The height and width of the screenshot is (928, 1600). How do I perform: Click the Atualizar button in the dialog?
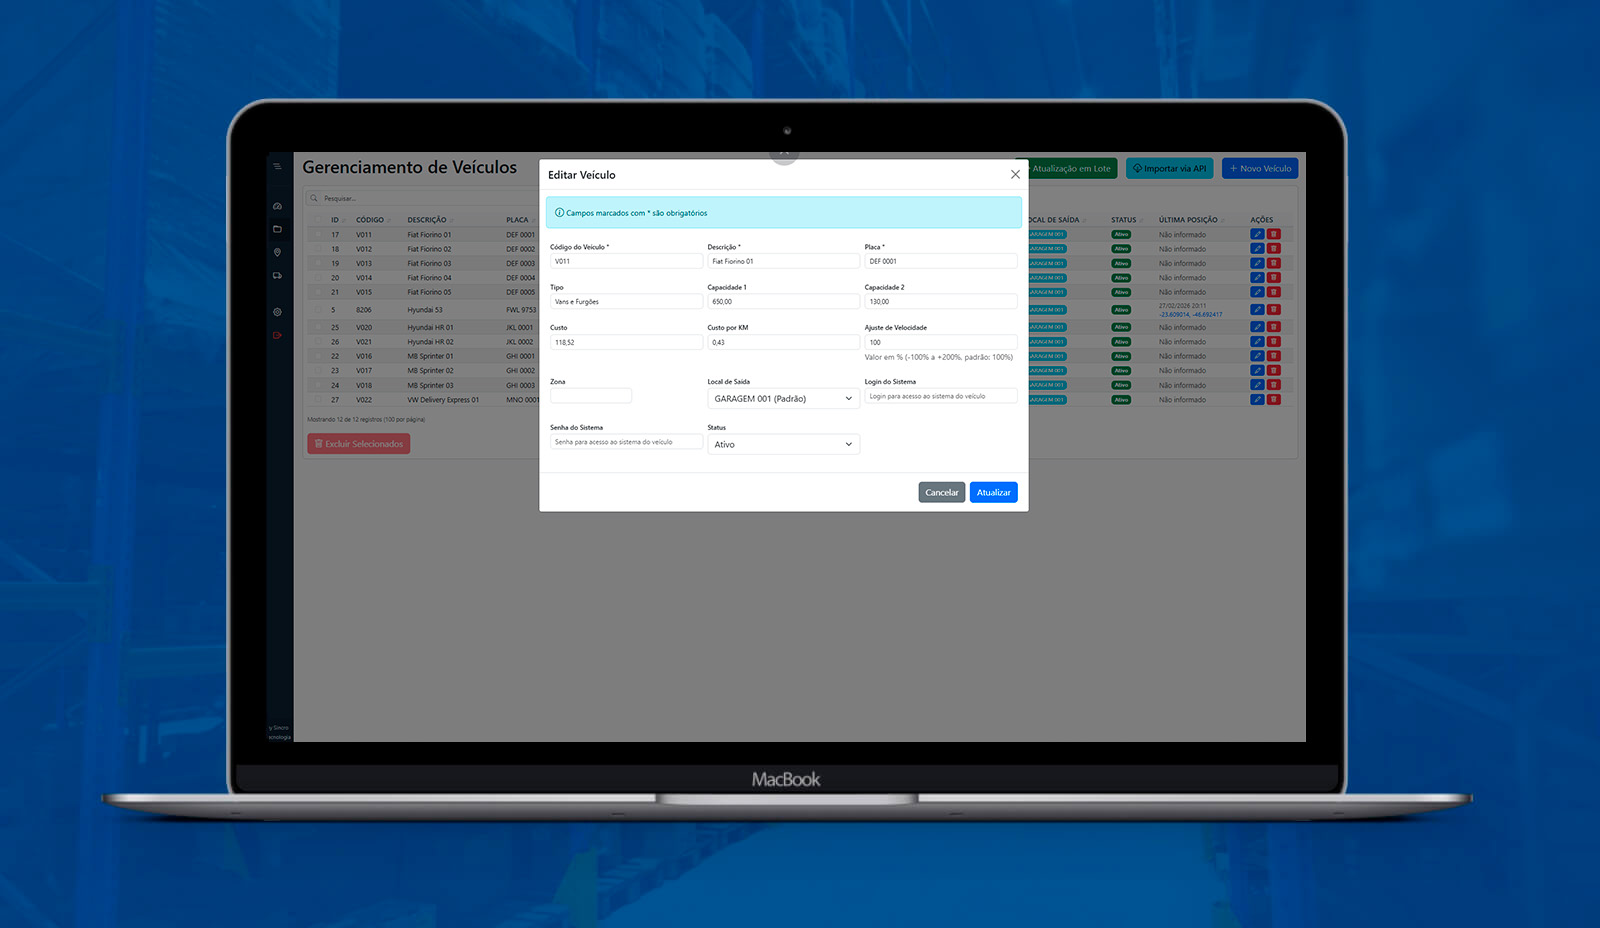(x=993, y=492)
